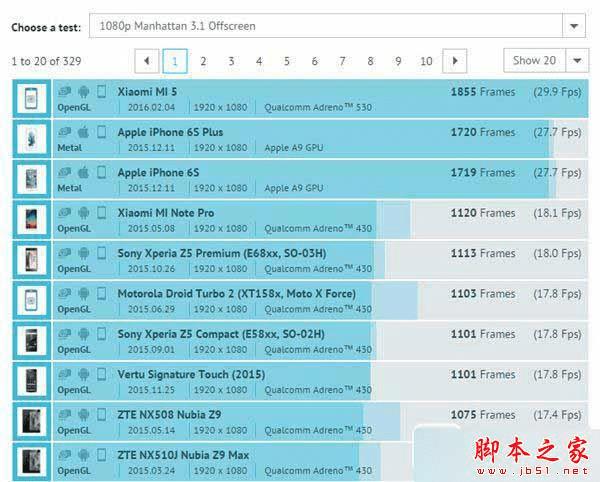This screenshot has height=482, width=600.
Task: Select results page 7
Action: [342, 61]
